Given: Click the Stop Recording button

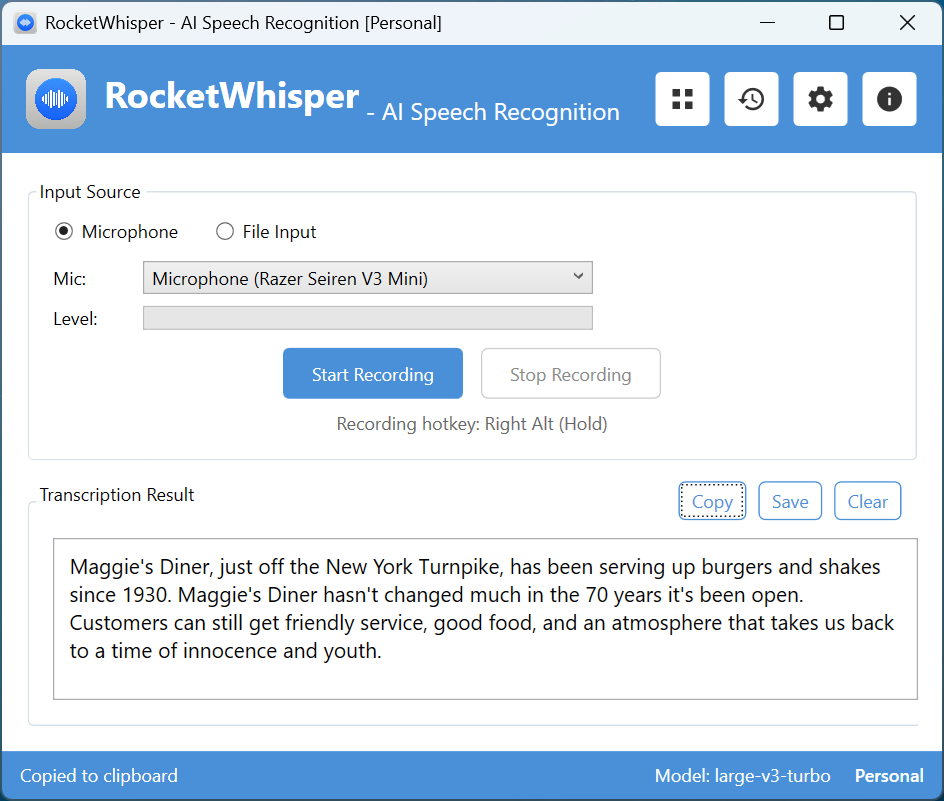Looking at the screenshot, I should [x=571, y=373].
